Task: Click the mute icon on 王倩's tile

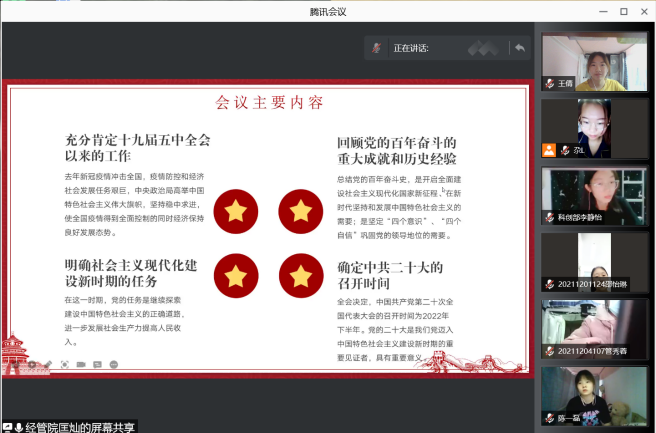Action: (x=548, y=84)
